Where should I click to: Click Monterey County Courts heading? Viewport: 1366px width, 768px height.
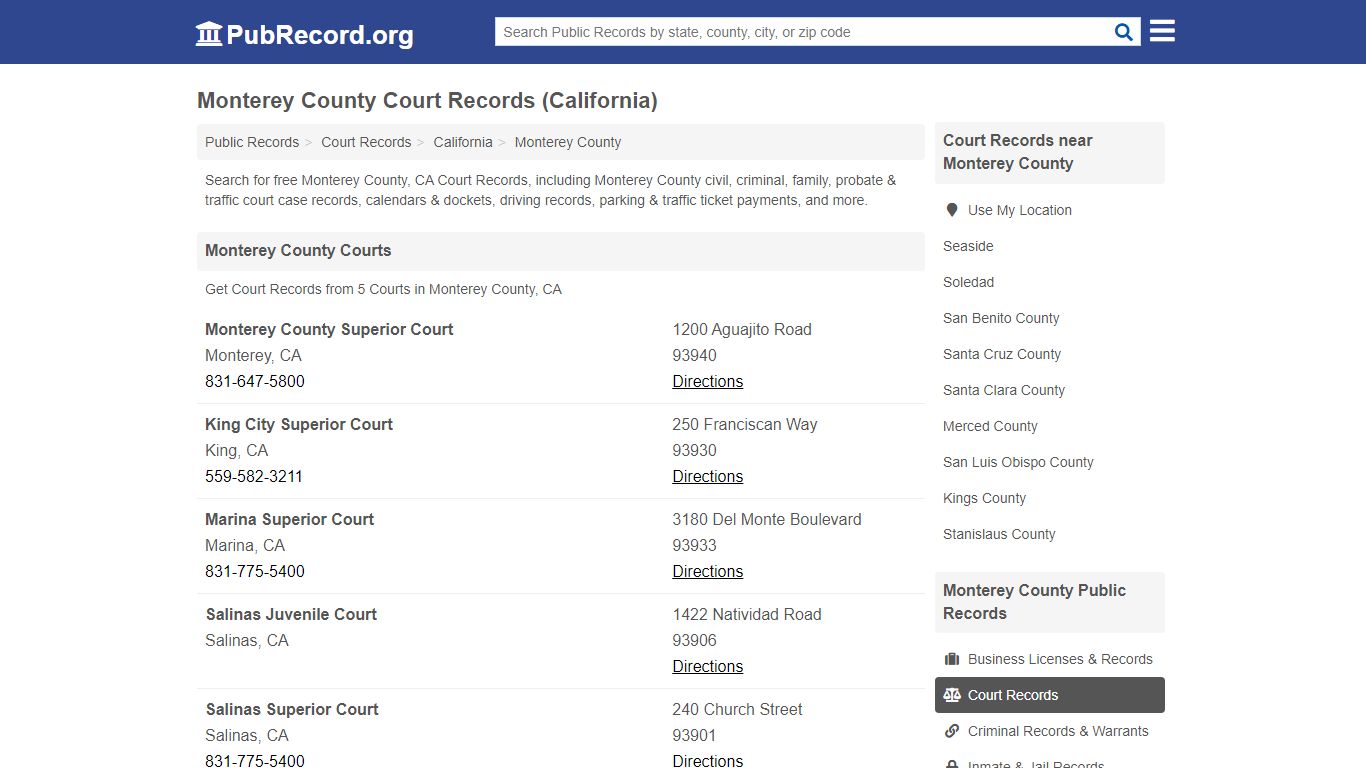(298, 250)
